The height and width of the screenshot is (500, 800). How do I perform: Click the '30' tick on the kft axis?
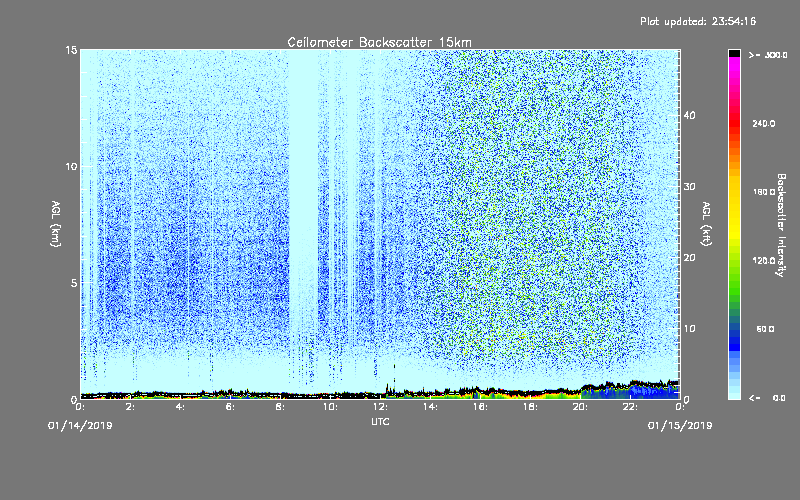tap(689, 187)
